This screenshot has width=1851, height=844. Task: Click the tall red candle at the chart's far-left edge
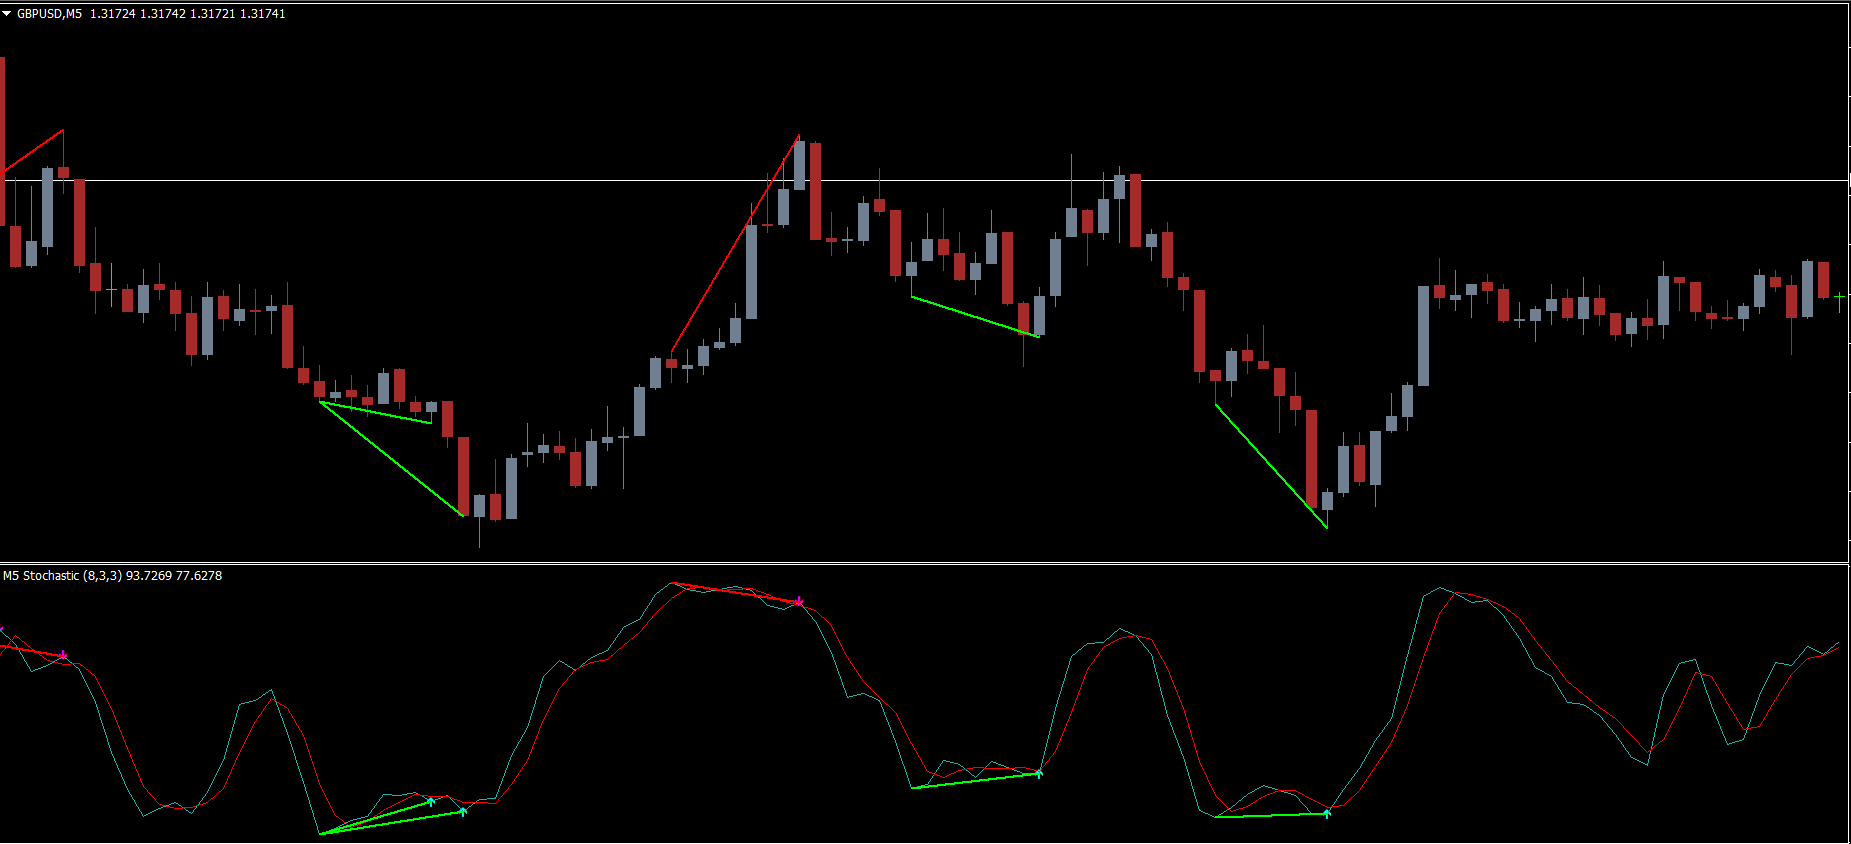(x=3, y=140)
